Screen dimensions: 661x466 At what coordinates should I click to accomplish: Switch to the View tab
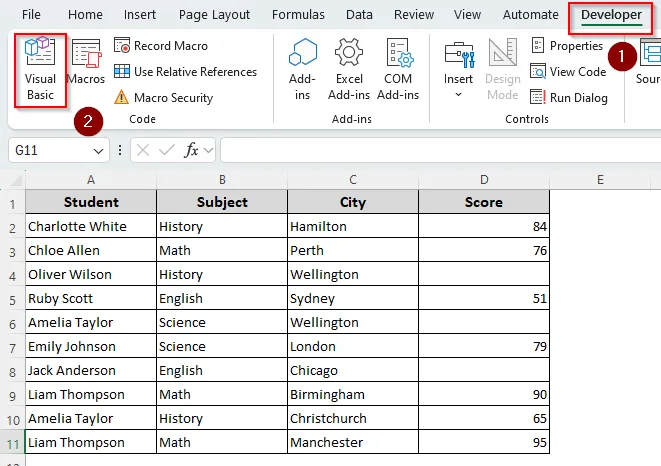coord(467,15)
